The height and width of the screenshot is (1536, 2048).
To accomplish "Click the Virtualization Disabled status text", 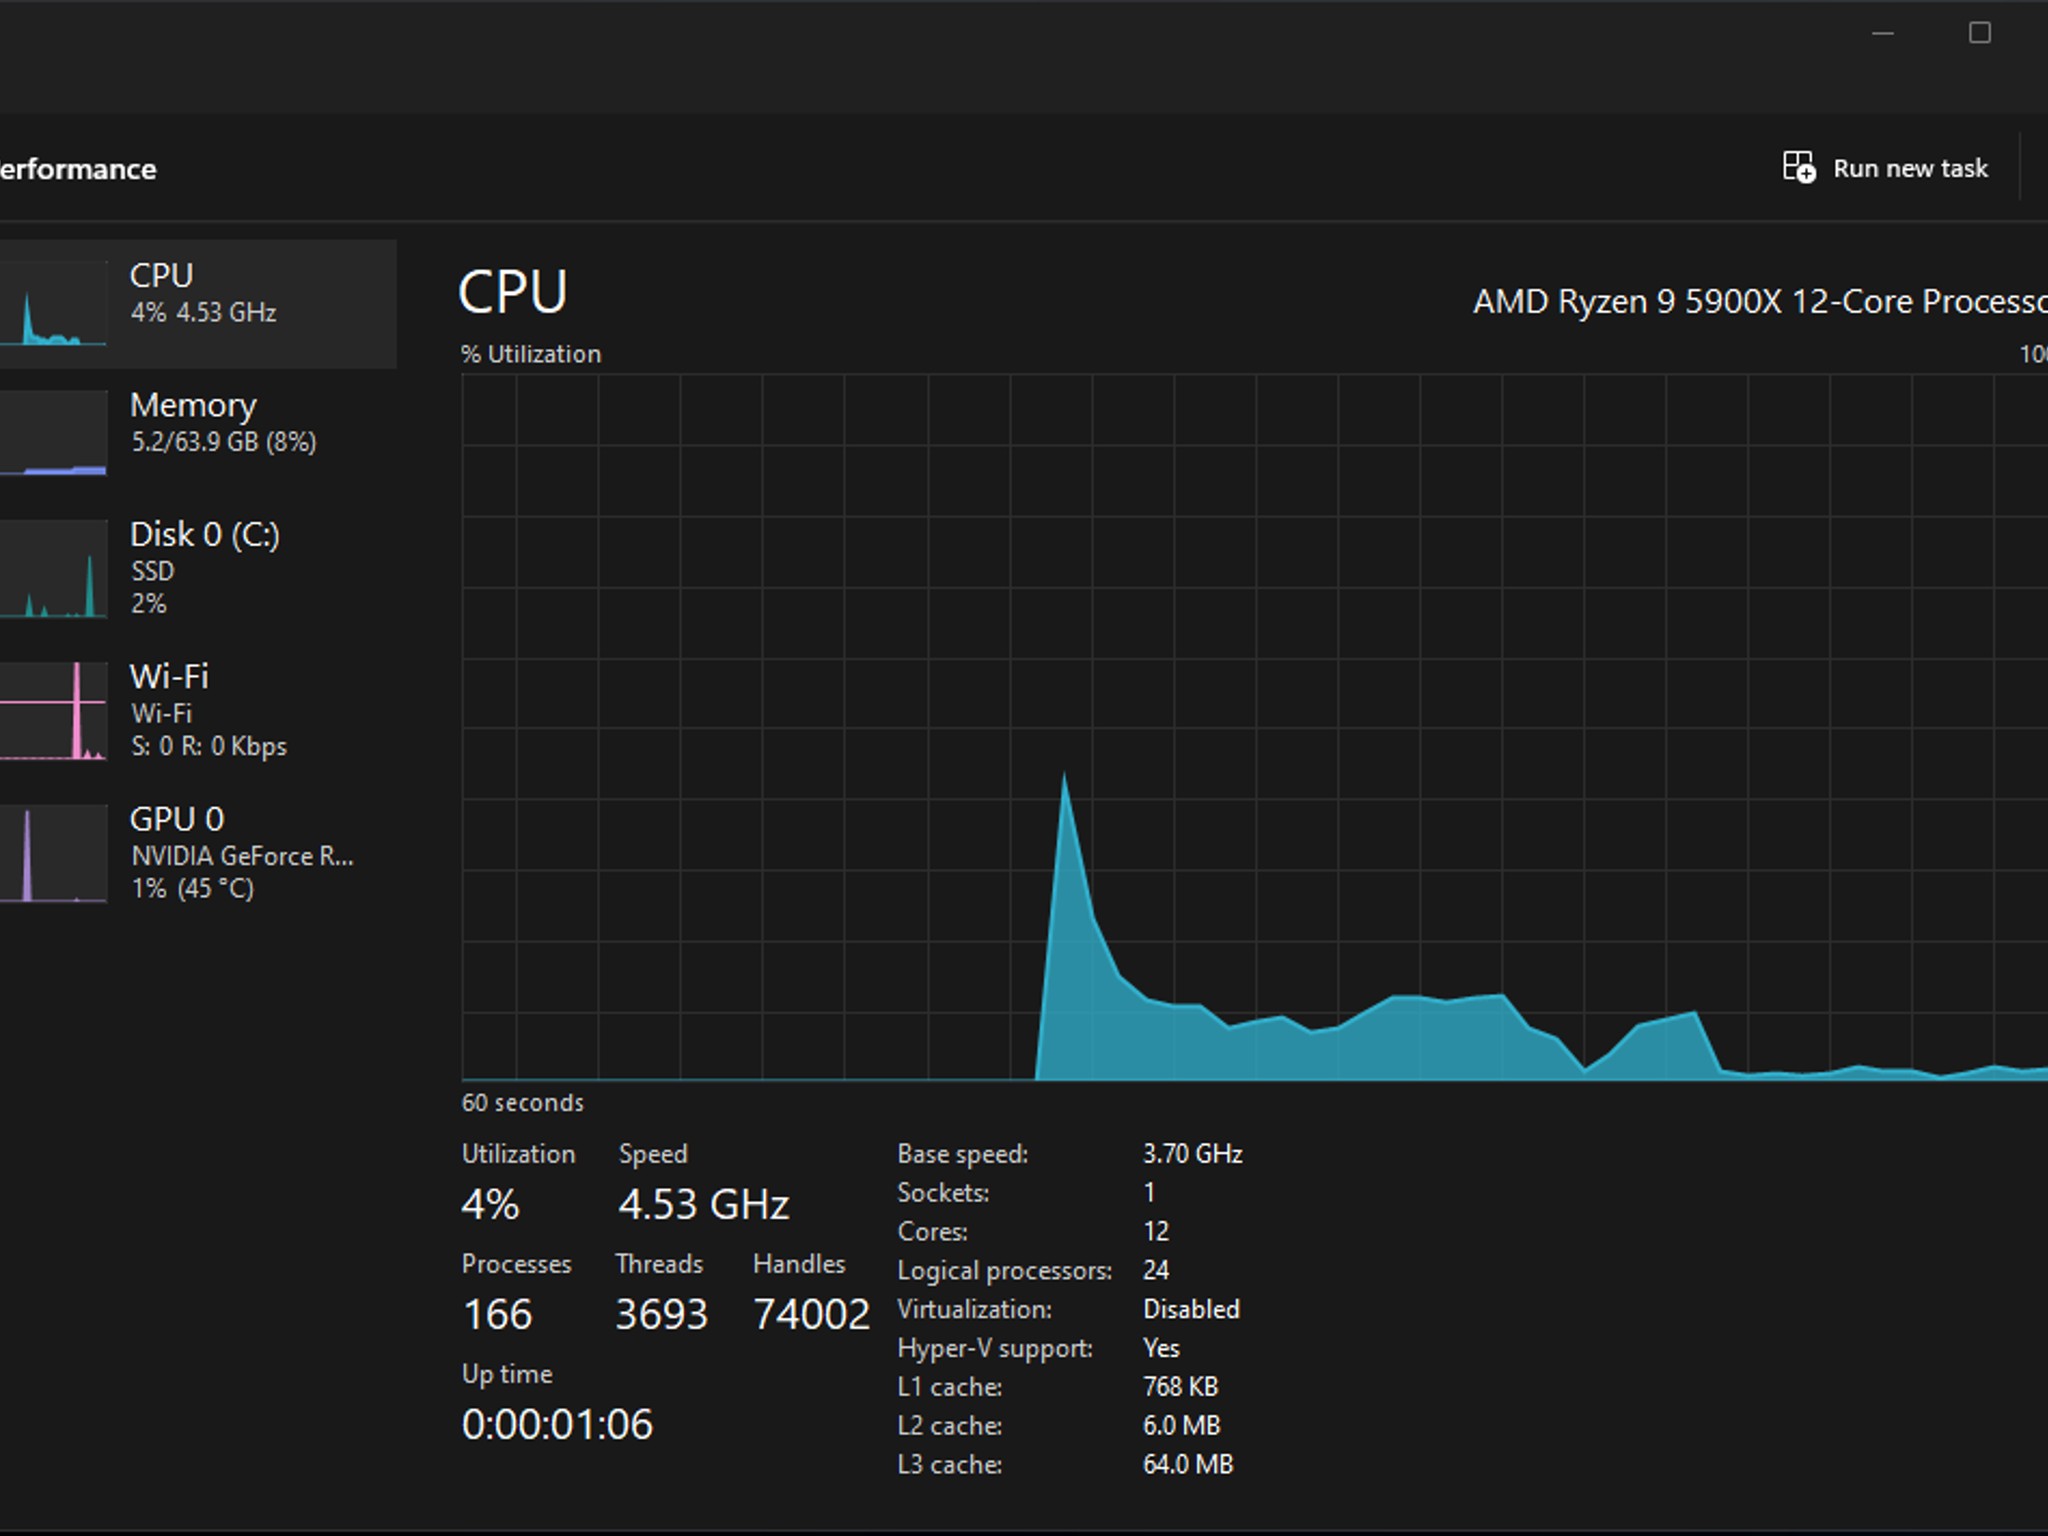I will 1191,1309.
